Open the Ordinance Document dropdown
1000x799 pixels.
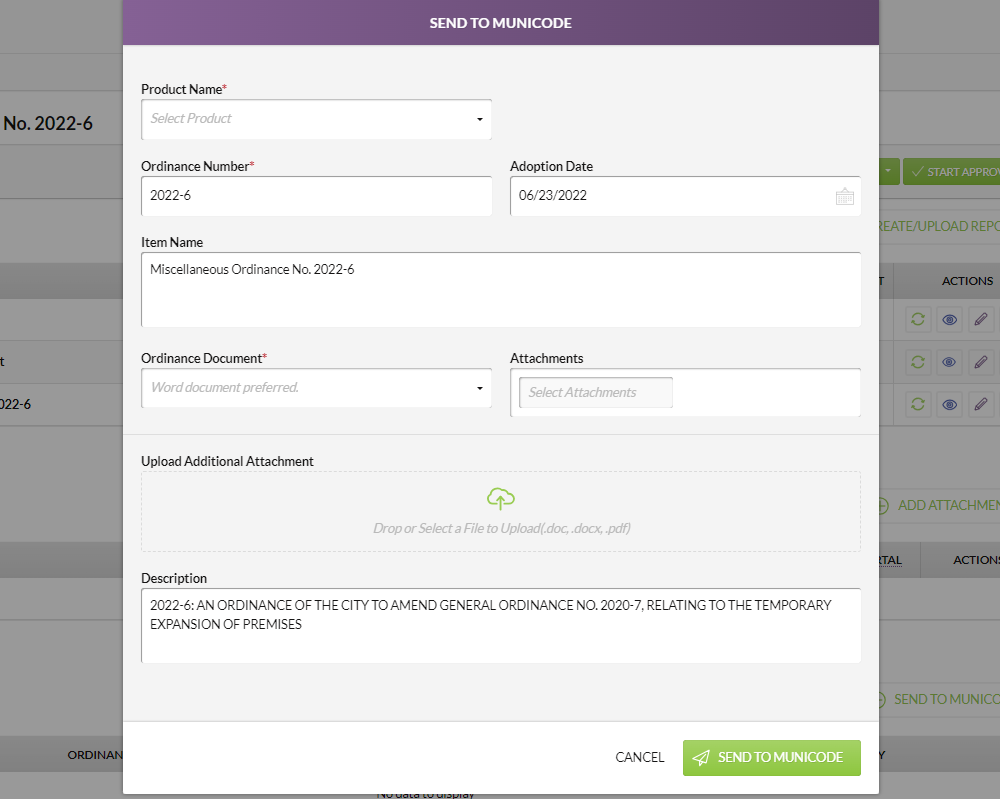(316, 388)
